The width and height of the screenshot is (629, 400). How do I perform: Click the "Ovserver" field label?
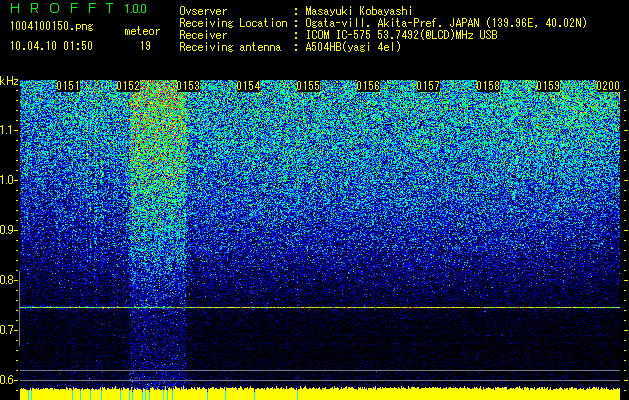(x=203, y=11)
